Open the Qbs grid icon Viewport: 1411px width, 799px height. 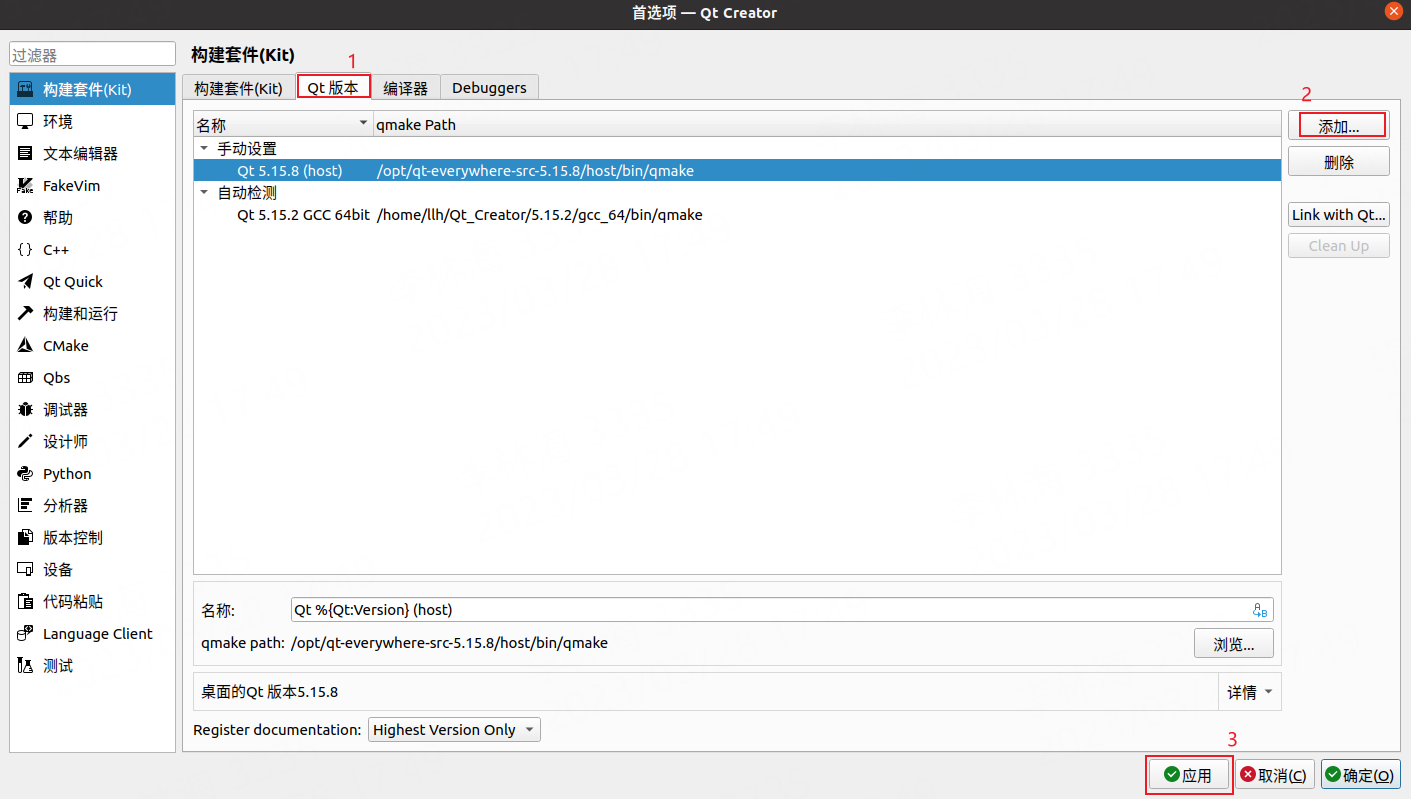click(x=26, y=378)
